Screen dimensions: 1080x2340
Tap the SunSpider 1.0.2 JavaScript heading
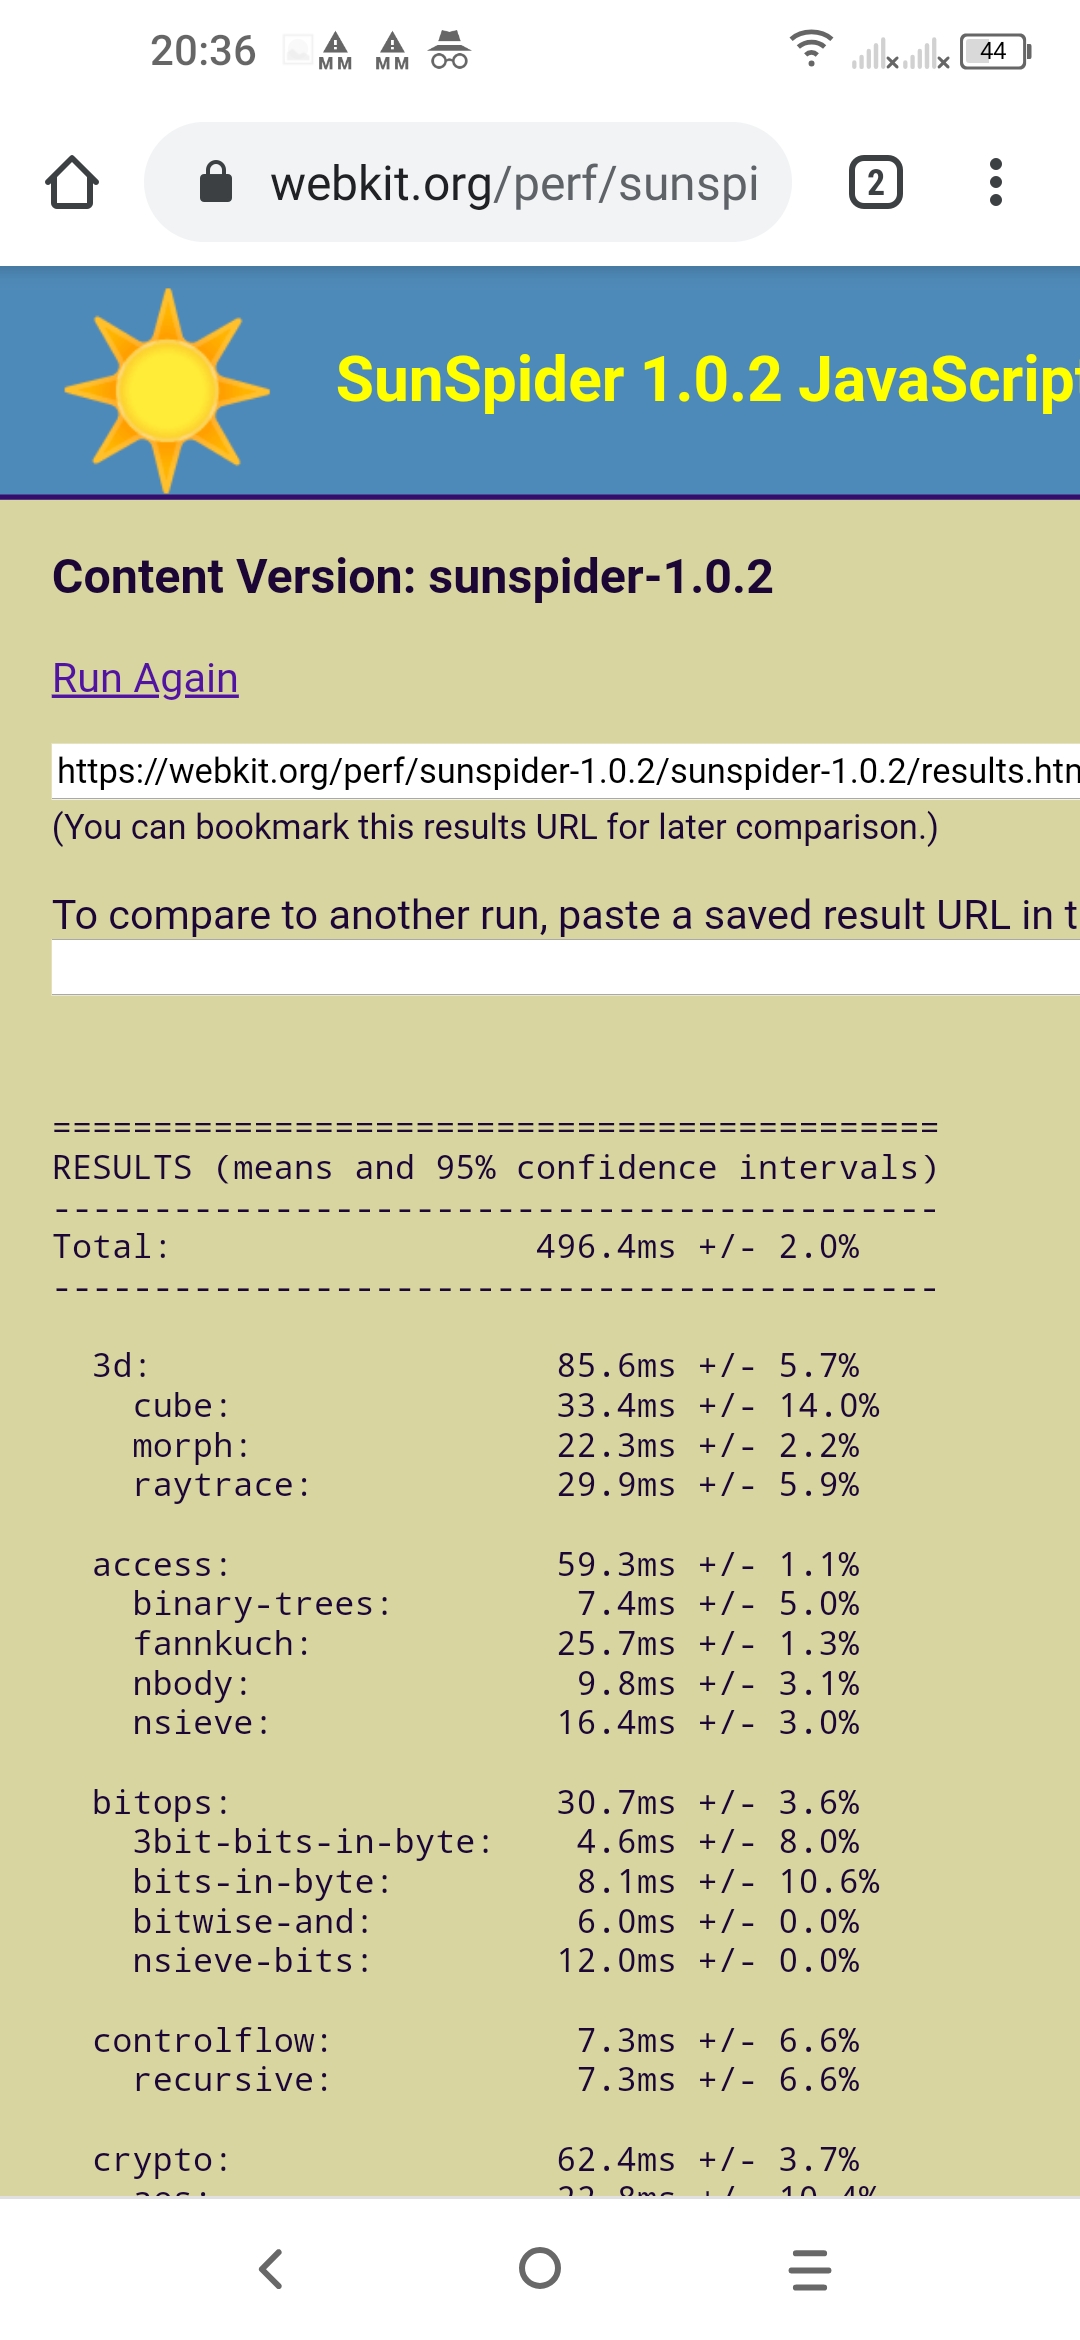tap(707, 381)
